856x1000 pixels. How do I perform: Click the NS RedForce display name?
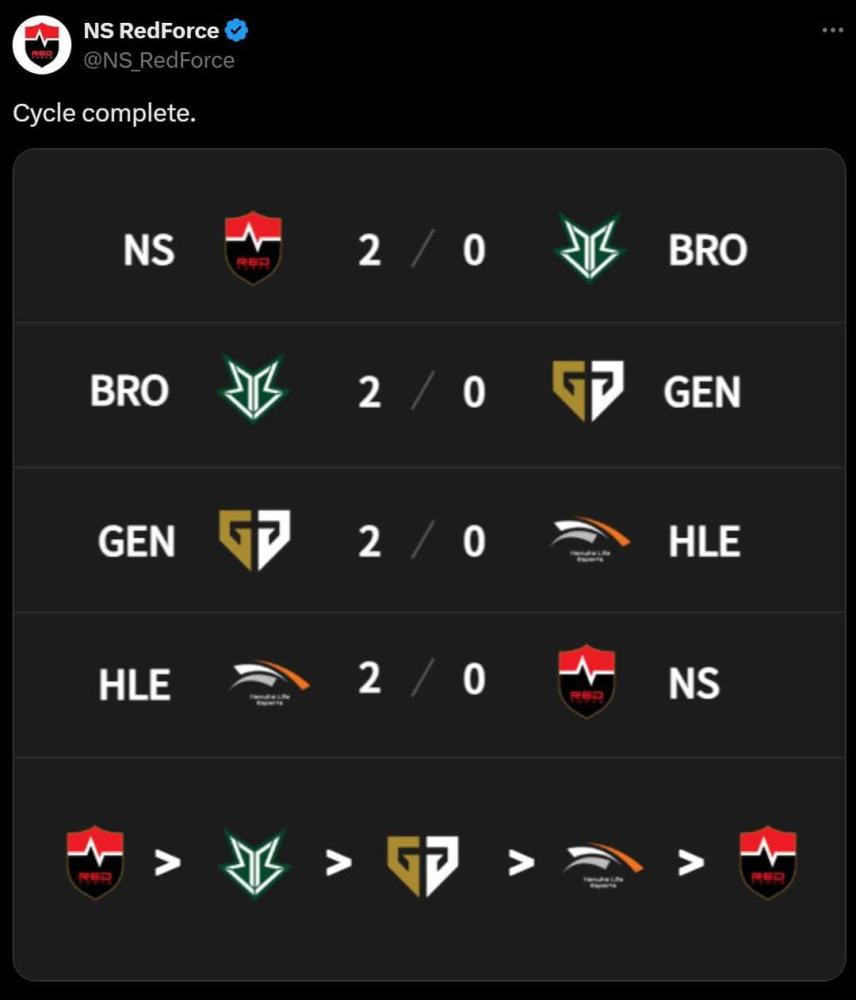pos(151,31)
